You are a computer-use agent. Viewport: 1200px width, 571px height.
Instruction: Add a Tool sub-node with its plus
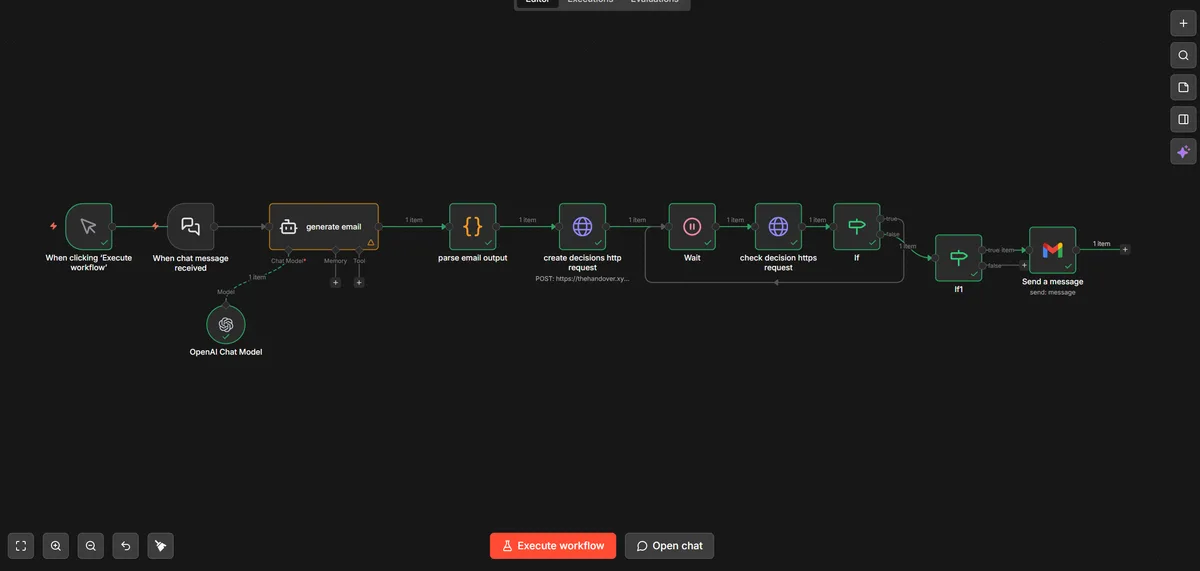(x=359, y=282)
